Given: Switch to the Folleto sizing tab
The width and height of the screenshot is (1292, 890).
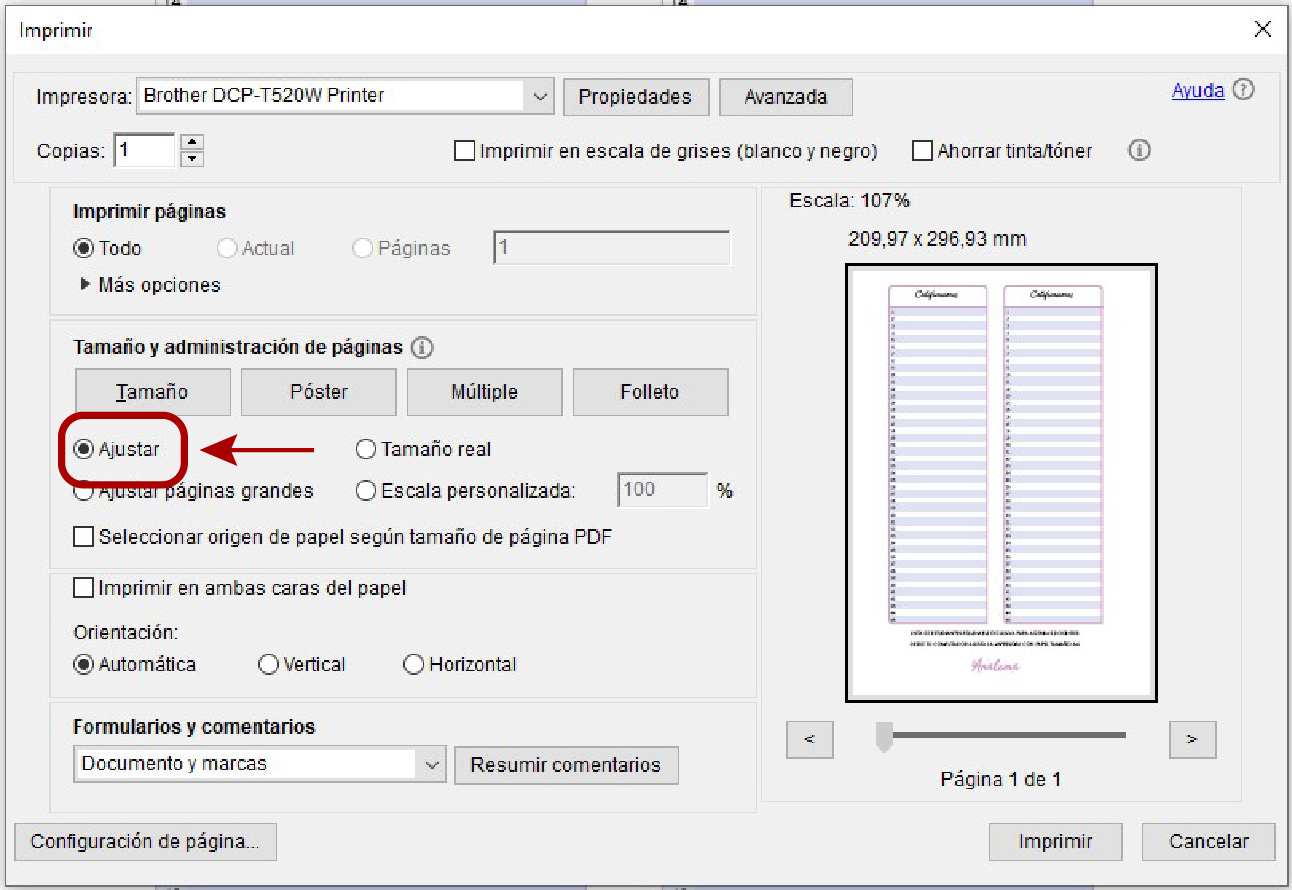Looking at the screenshot, I should tap(650, 392).
